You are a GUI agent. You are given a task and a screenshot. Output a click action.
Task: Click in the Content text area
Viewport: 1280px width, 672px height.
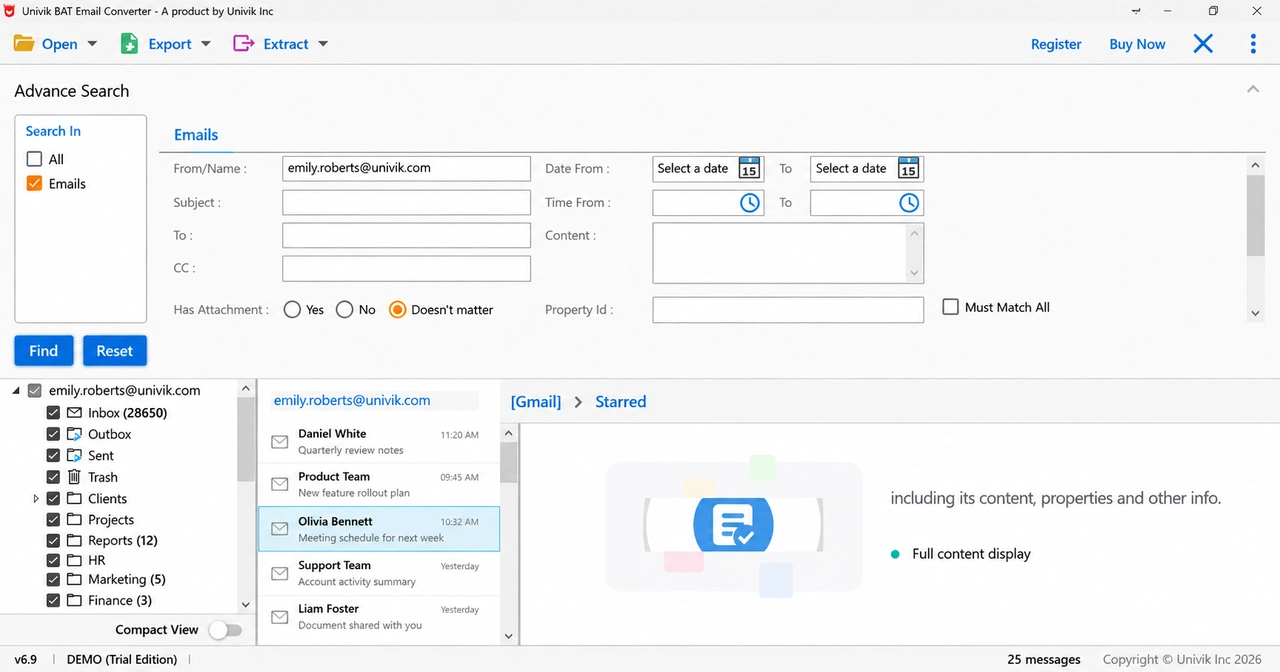click(788, 253)
